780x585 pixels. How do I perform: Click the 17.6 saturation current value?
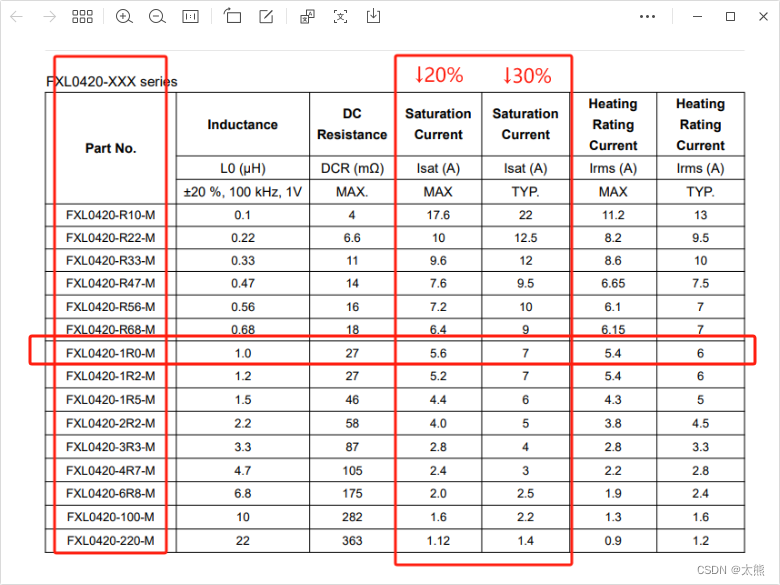(438, 215)
